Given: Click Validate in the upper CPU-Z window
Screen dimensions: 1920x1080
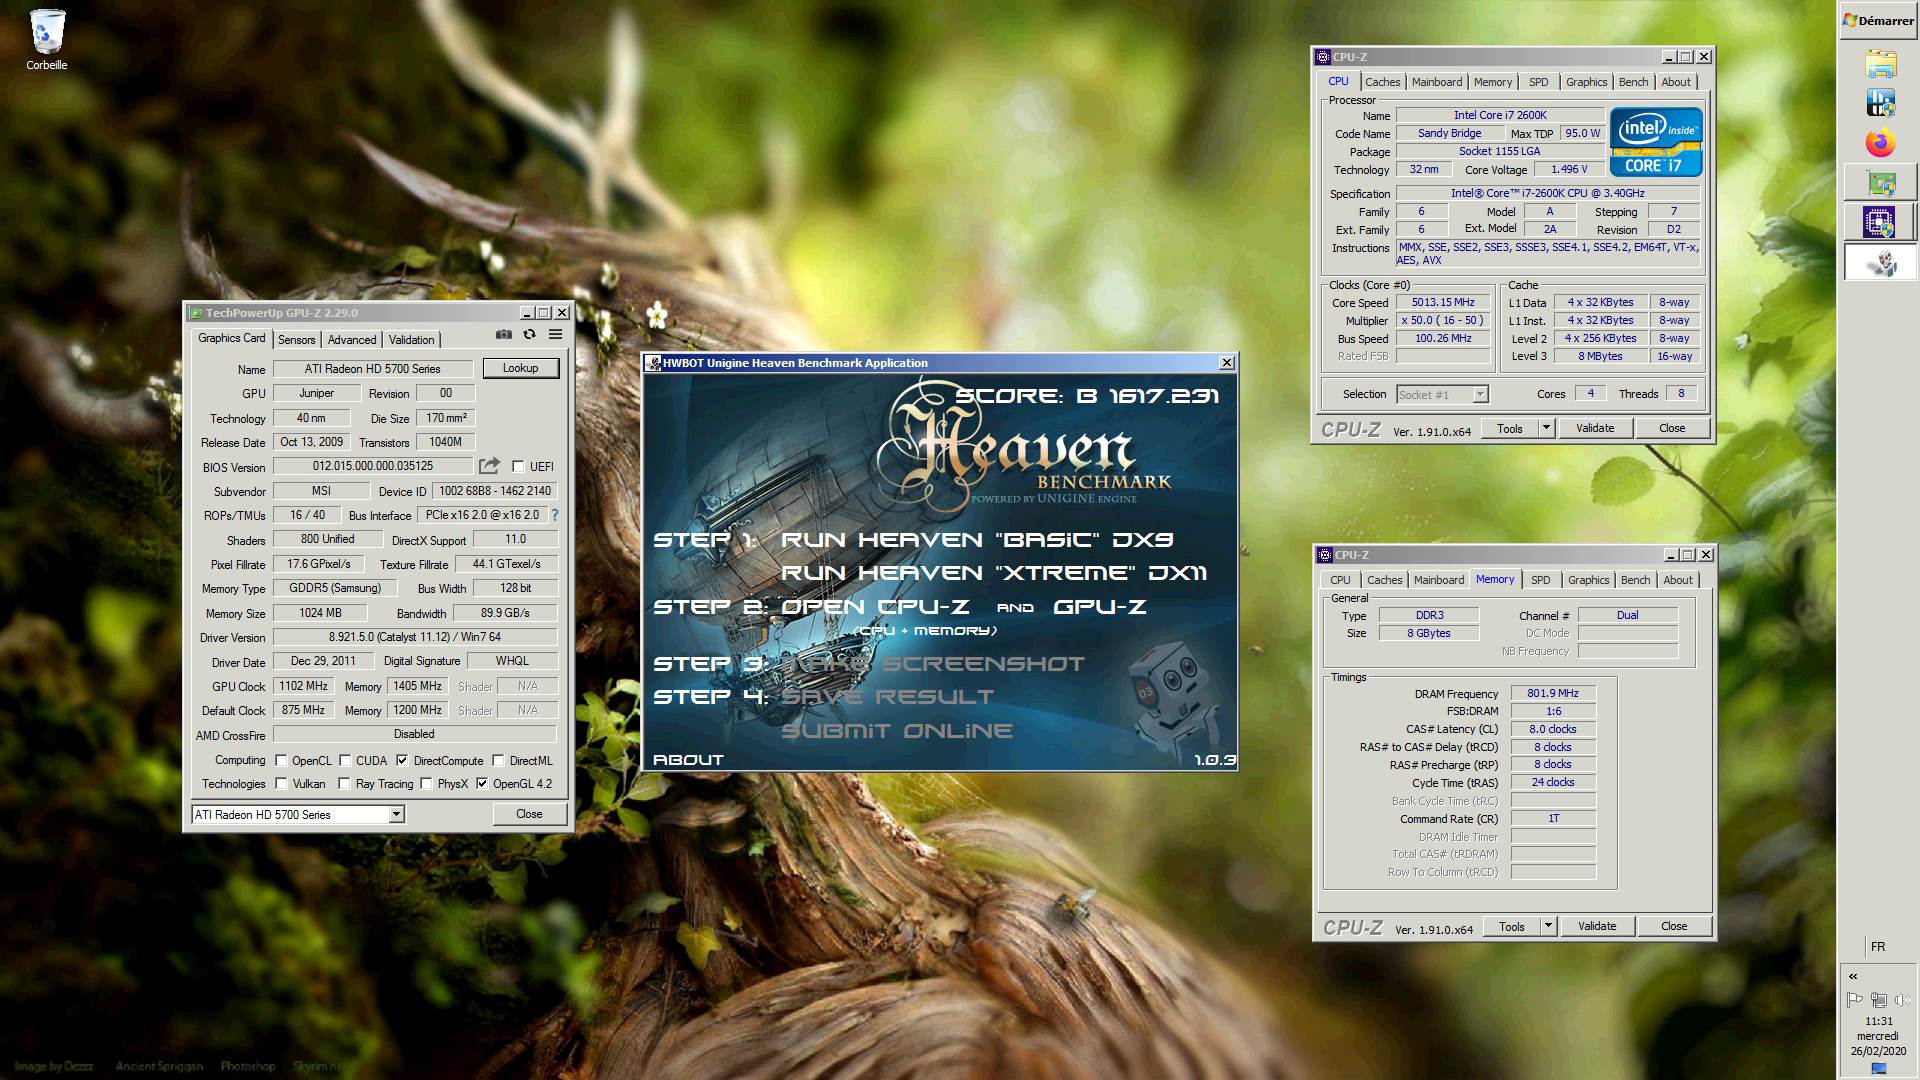Looking at the screenshot, I should click(1595, 428).
